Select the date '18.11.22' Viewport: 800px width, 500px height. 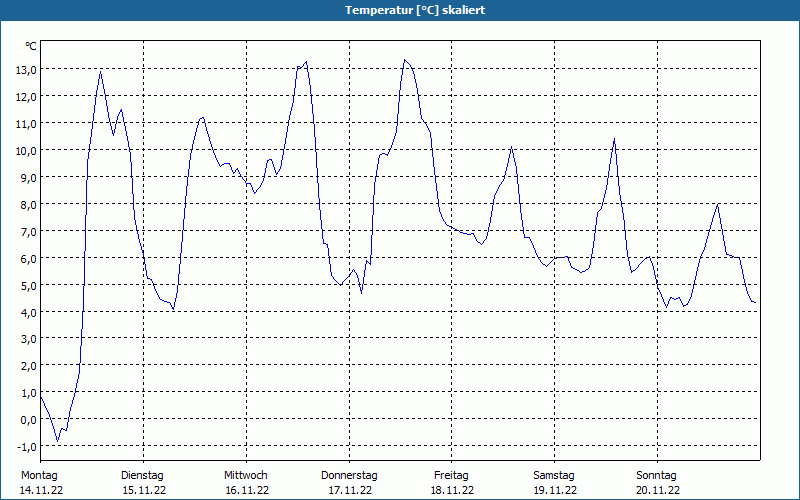[x=452, y=490]
